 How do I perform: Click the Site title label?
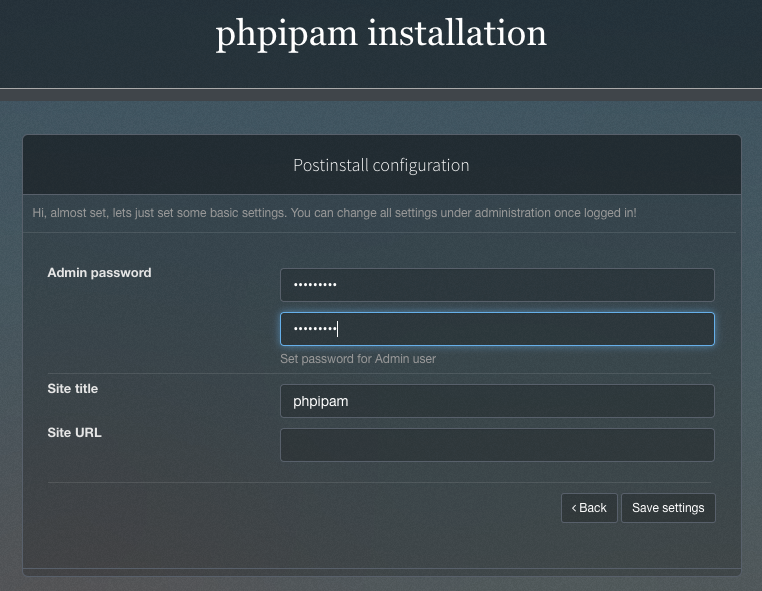click(72, 389)
